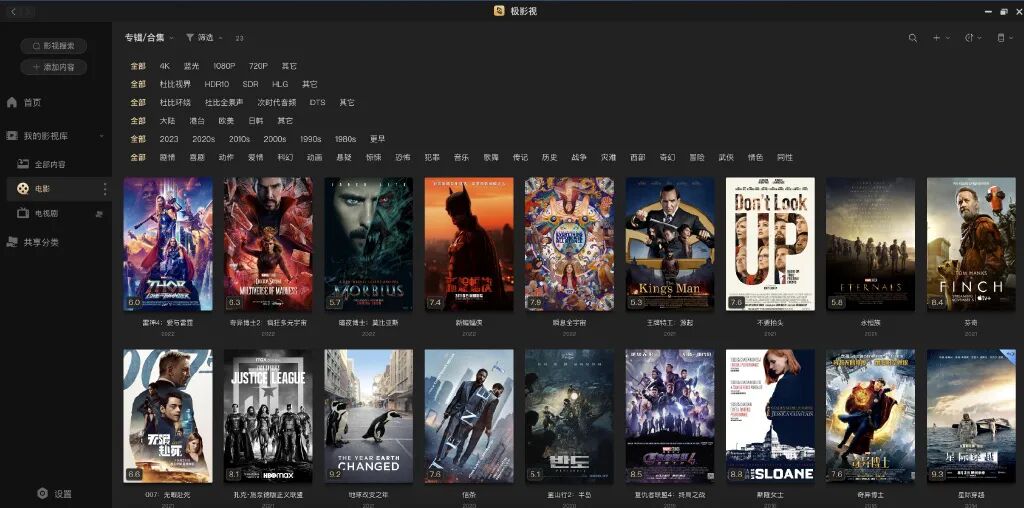Select the SDR filter
The image size is (1024, 508).
tap(250, 84)
